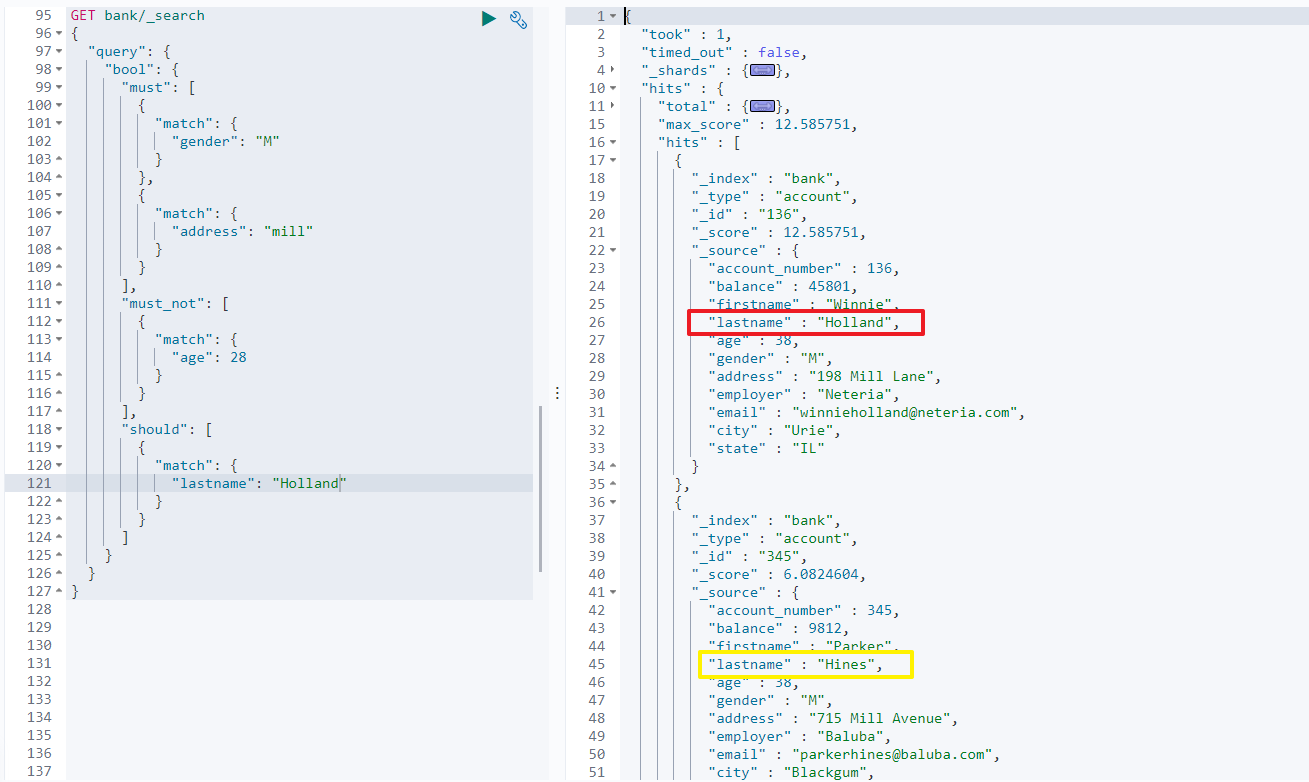The width and height of the screenshot is (1309, 782).
Task: Click the "state" : "IL" line
Action: point(766,449)
